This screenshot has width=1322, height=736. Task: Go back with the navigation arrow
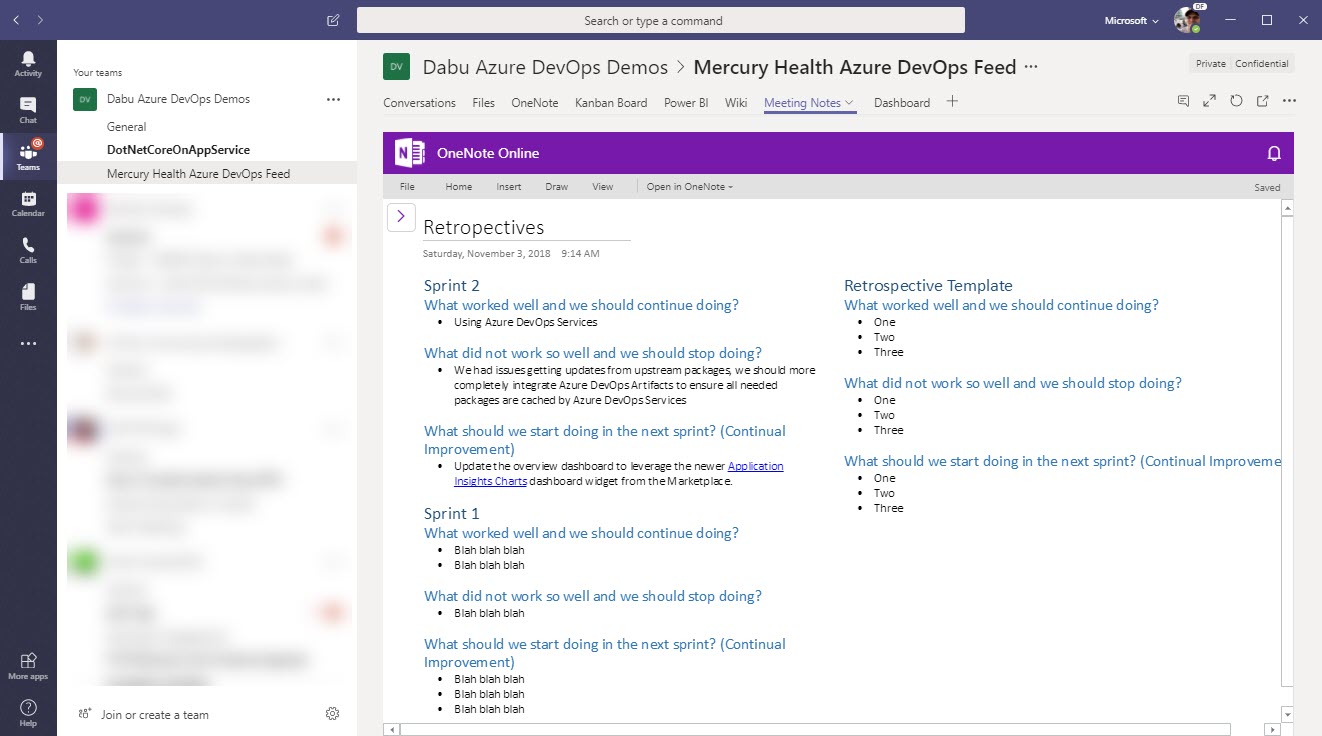pyautogui.click(x=15, y=19)
